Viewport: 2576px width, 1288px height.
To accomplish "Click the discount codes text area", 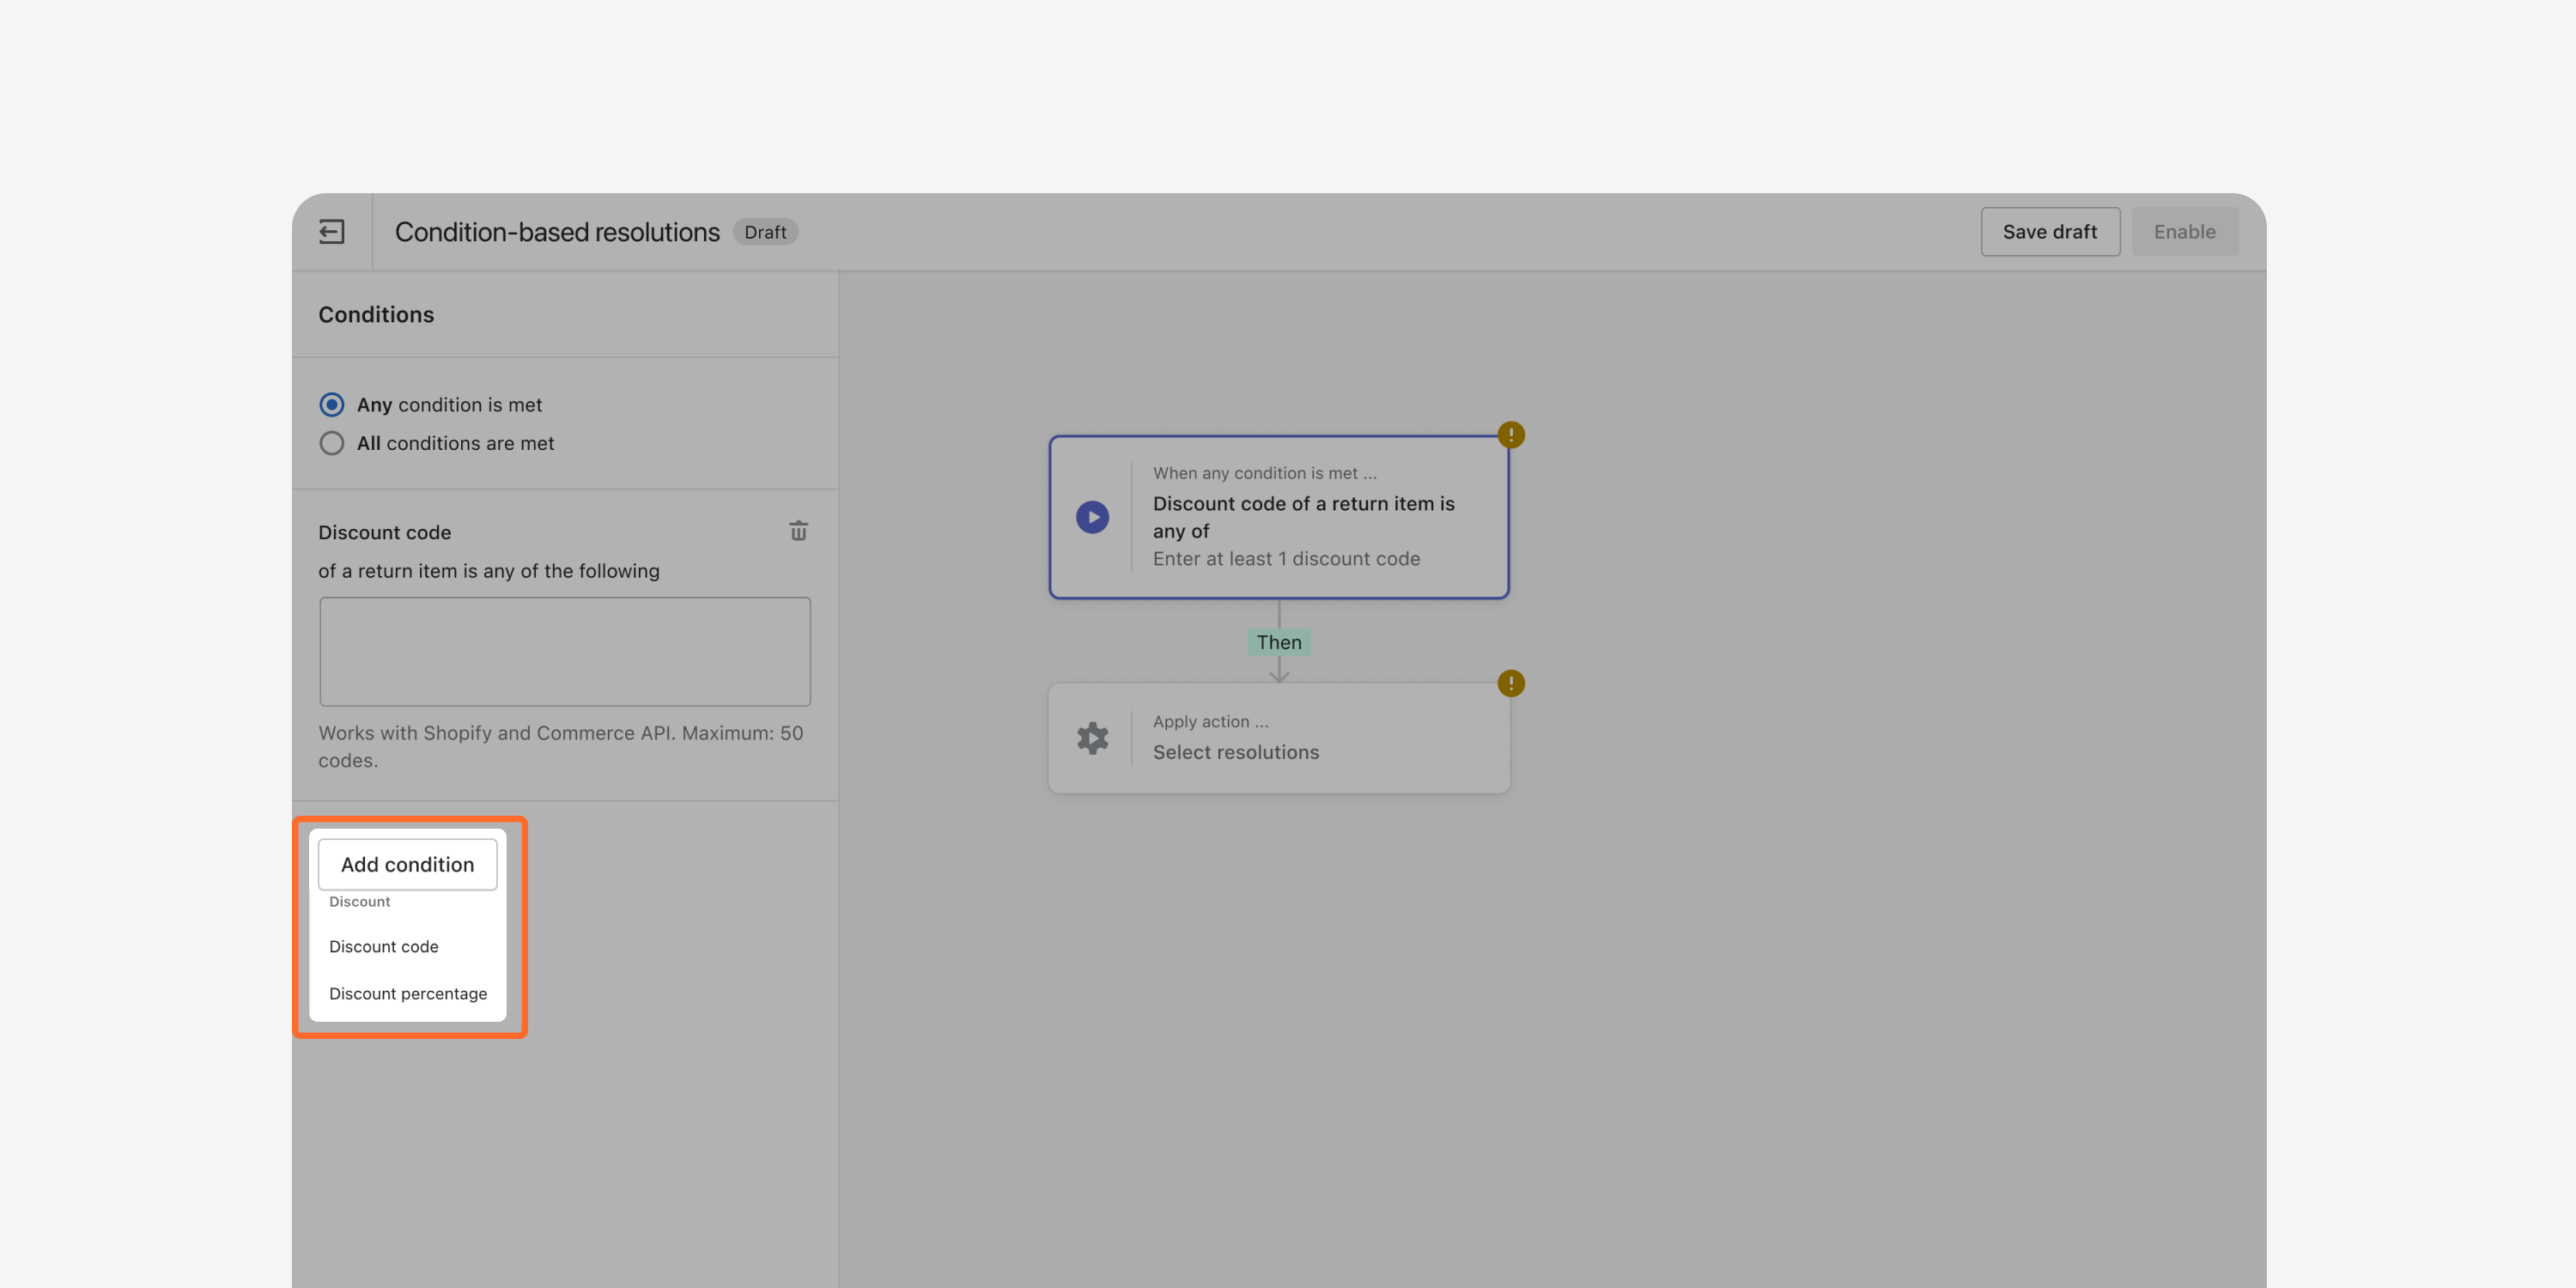I will [x=565, y=651].
